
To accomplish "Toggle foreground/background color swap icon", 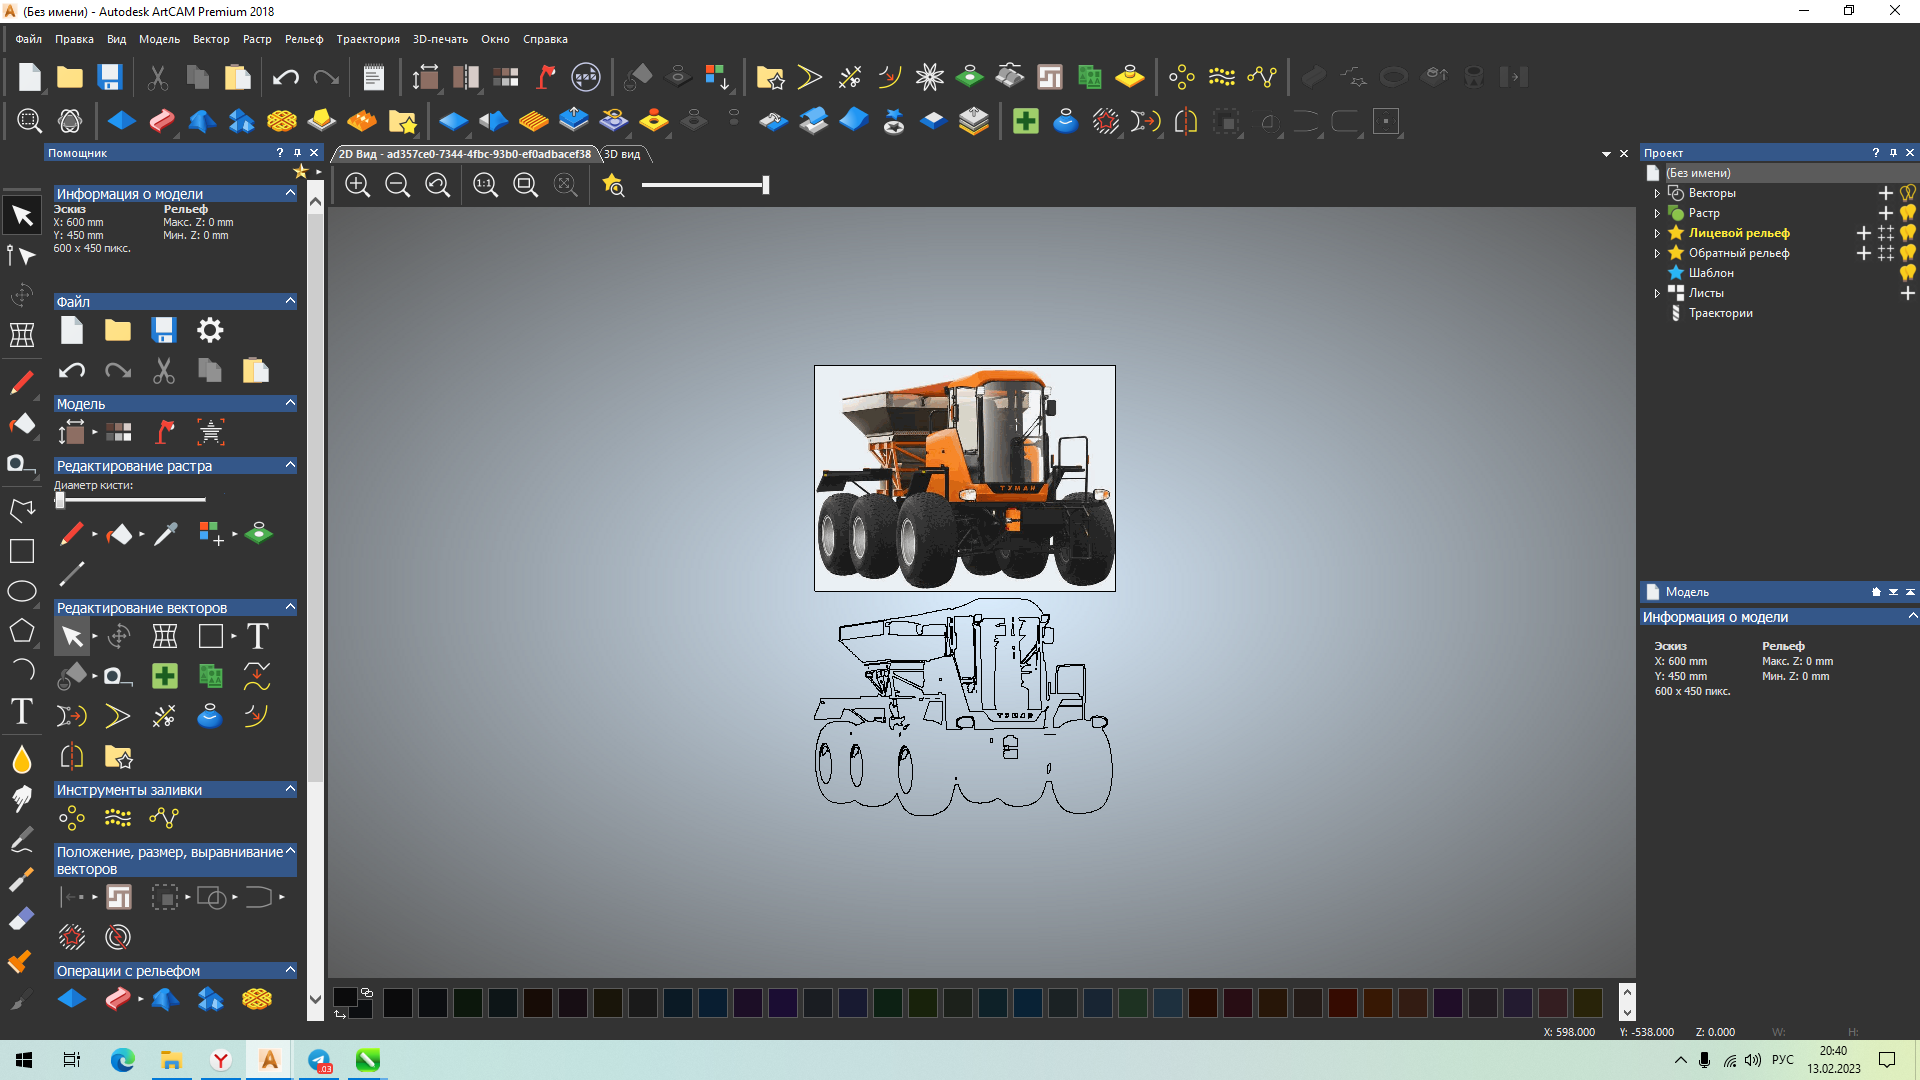I will [x=340, y=1014].
